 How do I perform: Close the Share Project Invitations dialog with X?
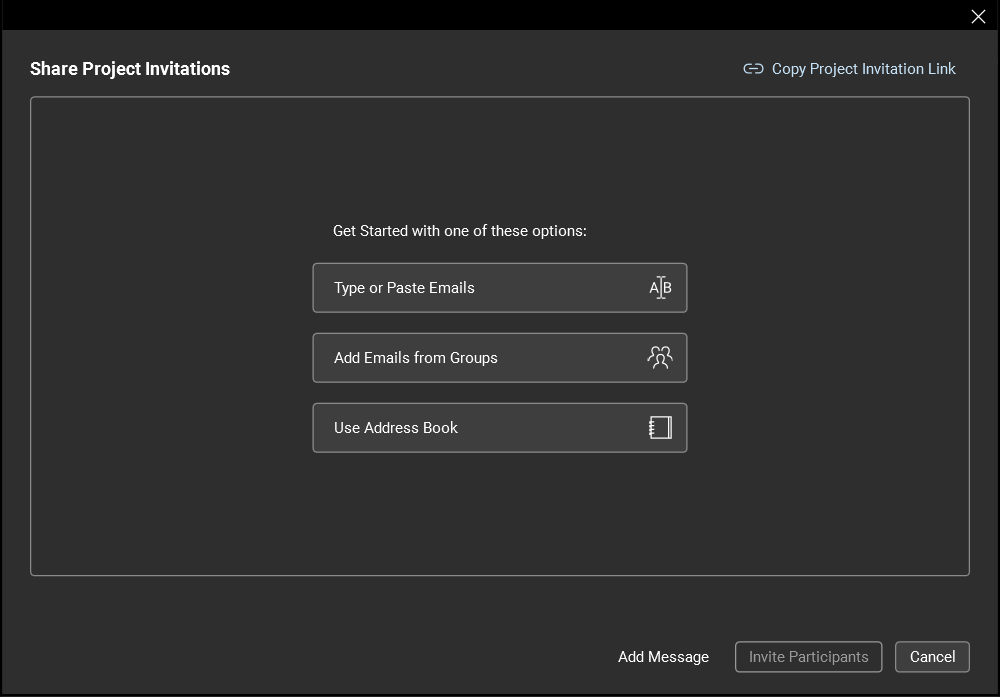click(x=978, y=16)
